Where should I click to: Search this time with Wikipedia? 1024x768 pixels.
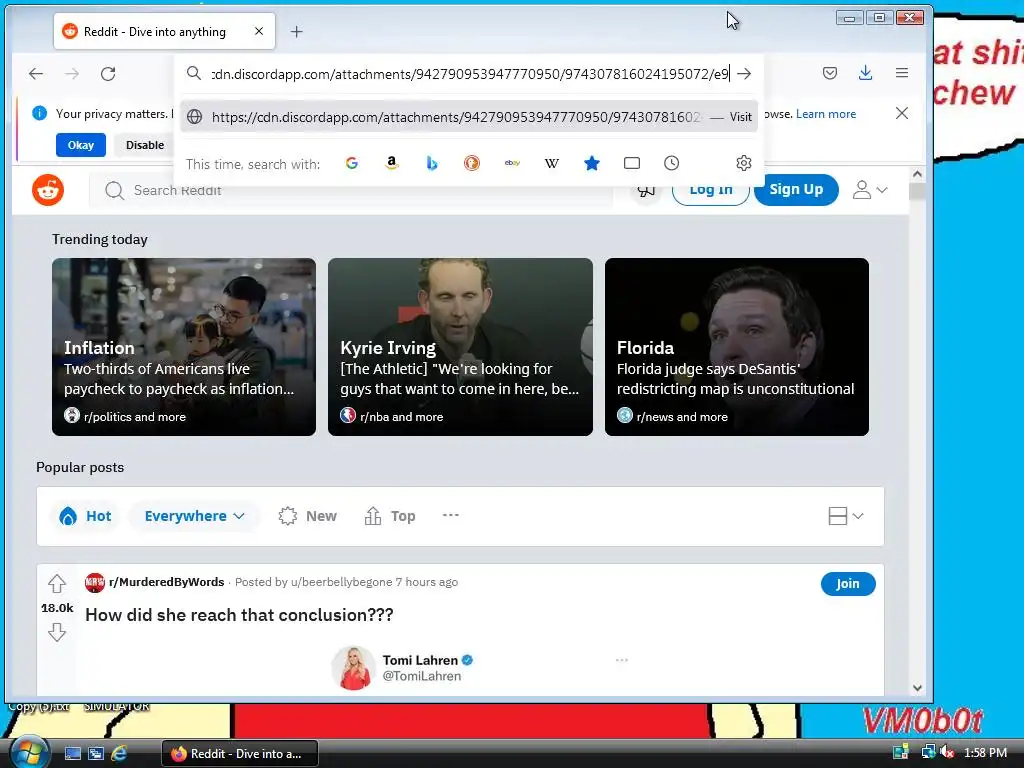552,163
